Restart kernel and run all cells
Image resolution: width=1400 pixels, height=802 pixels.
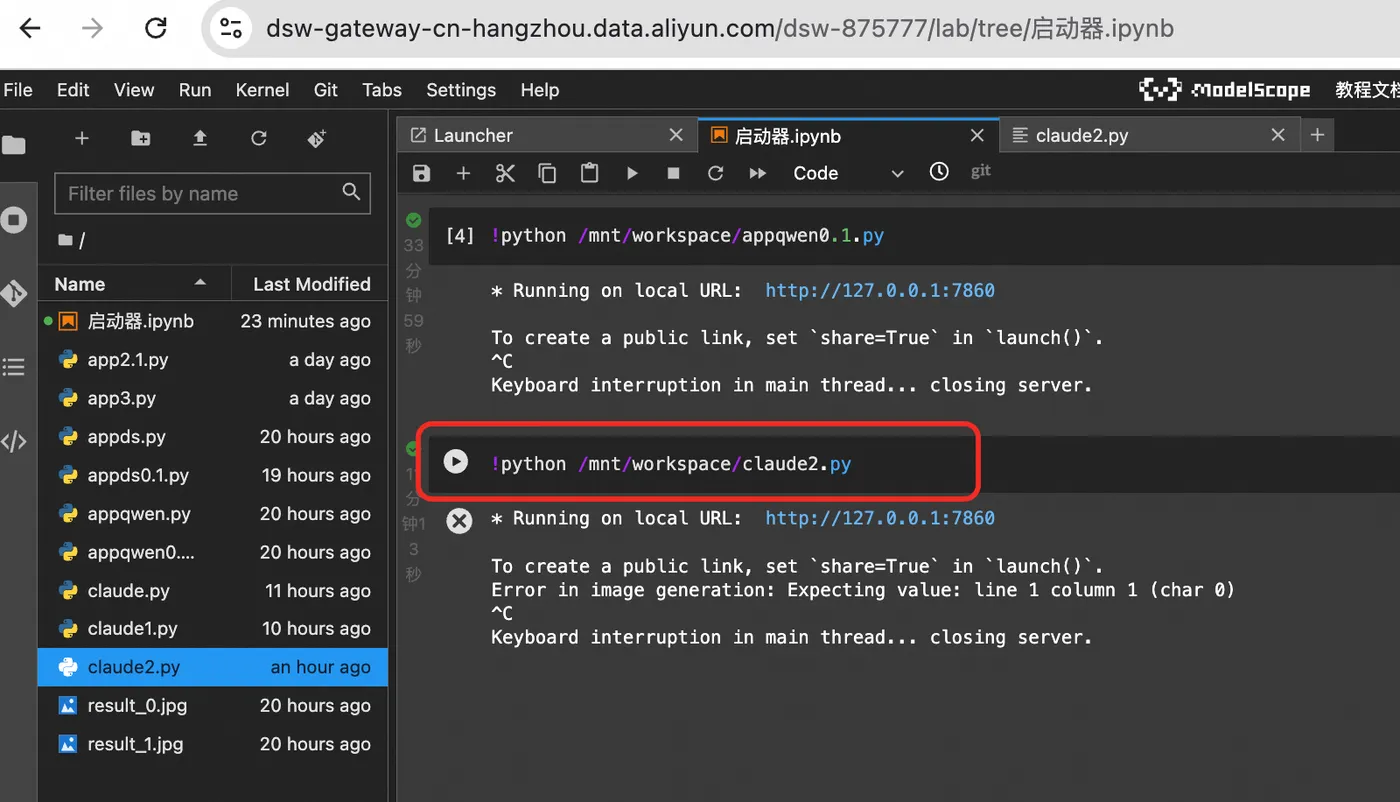(x=758, y=173)
